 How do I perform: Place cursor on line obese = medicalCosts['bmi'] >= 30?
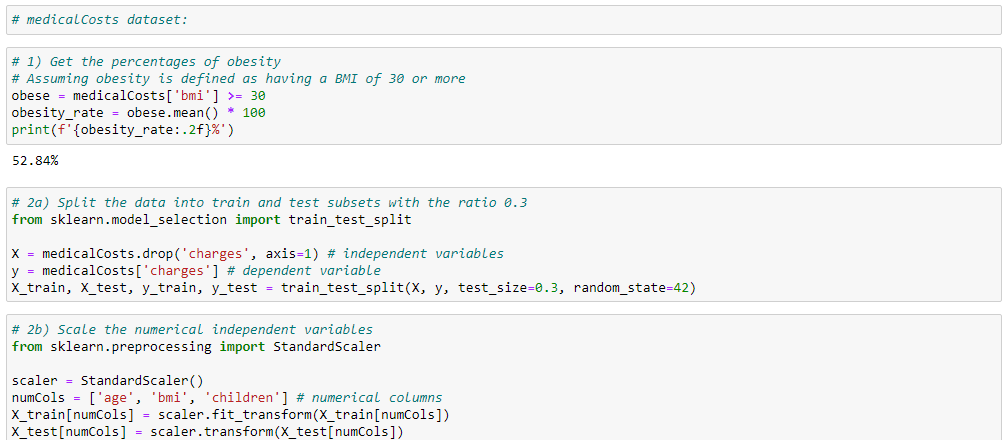pos(139,96)
